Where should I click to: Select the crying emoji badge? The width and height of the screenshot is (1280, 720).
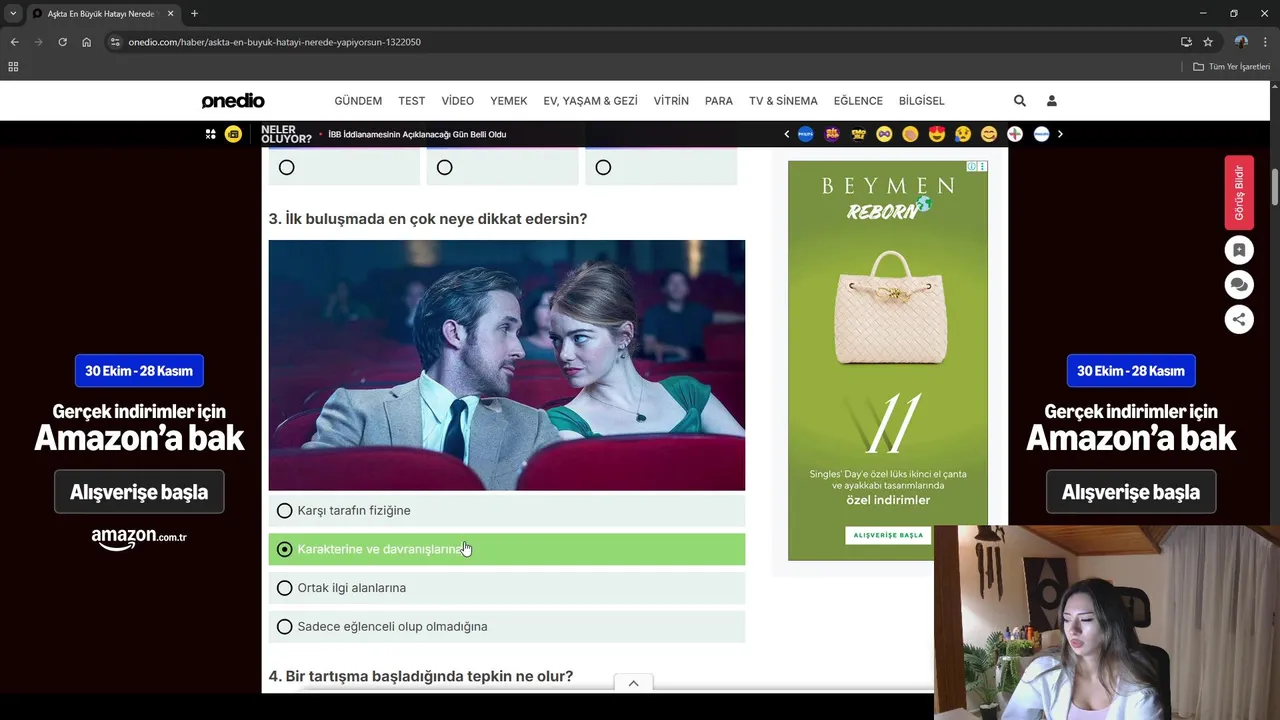pyautogui.click(x=963, y=134)
